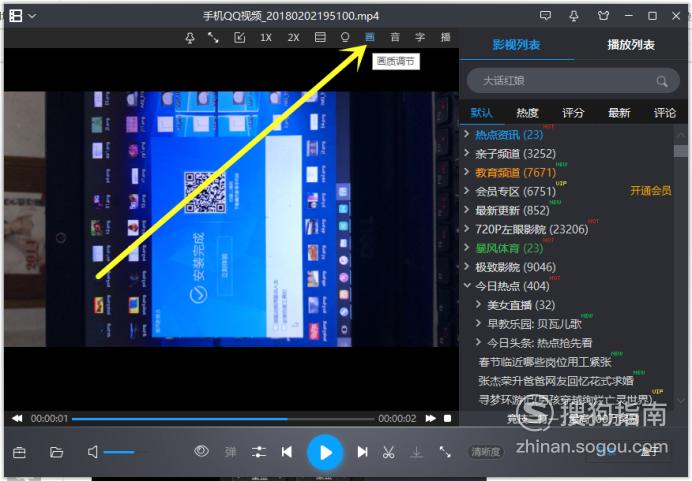Skip to next video
Viewport: 692px width, 481px height.
pos(362,452)
